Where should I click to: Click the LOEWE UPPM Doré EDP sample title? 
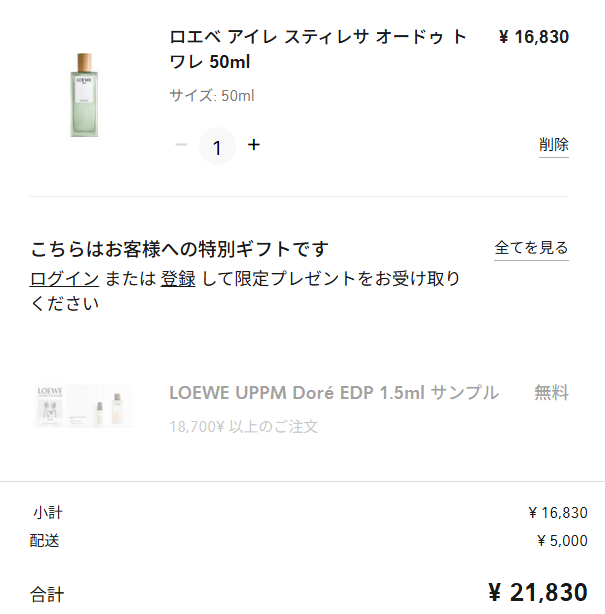pos(334,392)
